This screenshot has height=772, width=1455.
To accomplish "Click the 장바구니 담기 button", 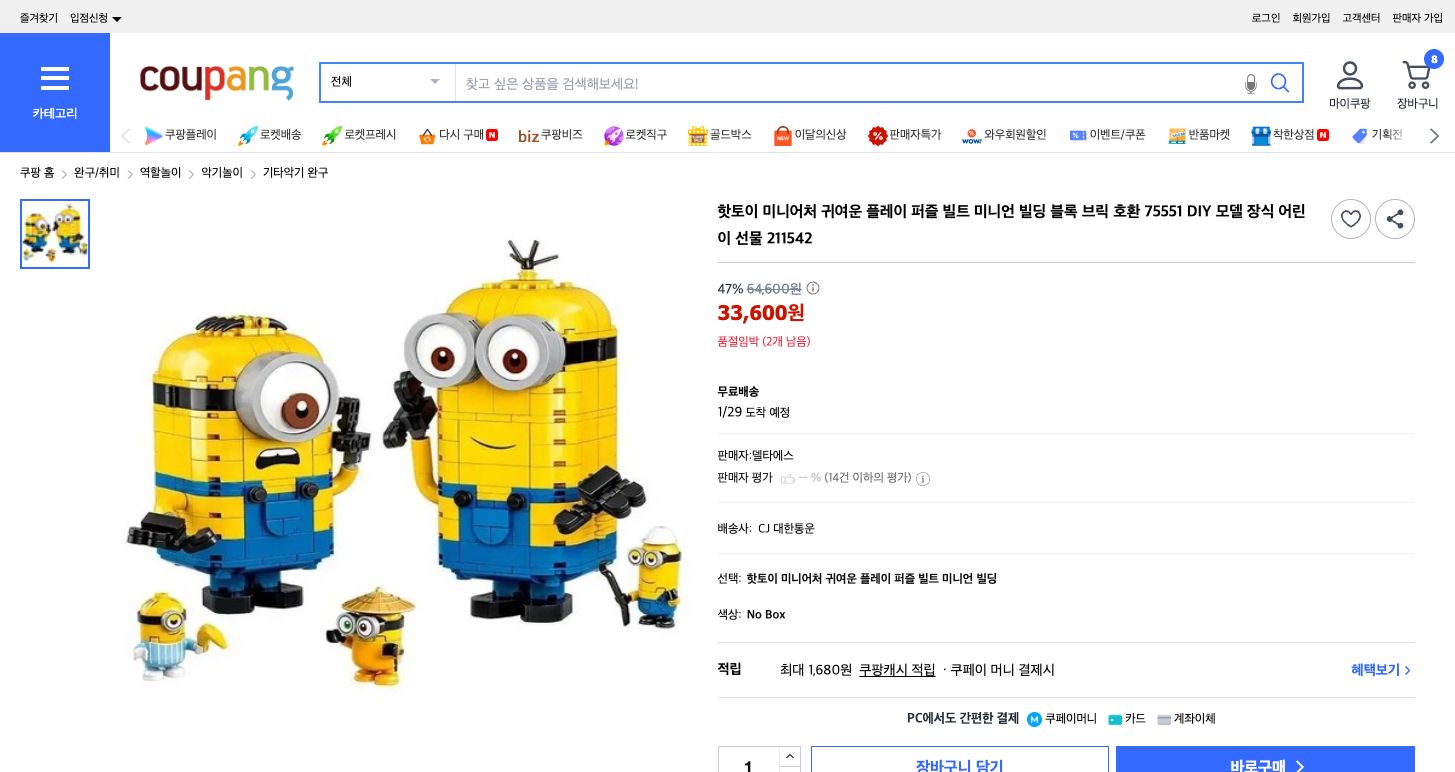I will pyautogui.click(x=959, y=766).
